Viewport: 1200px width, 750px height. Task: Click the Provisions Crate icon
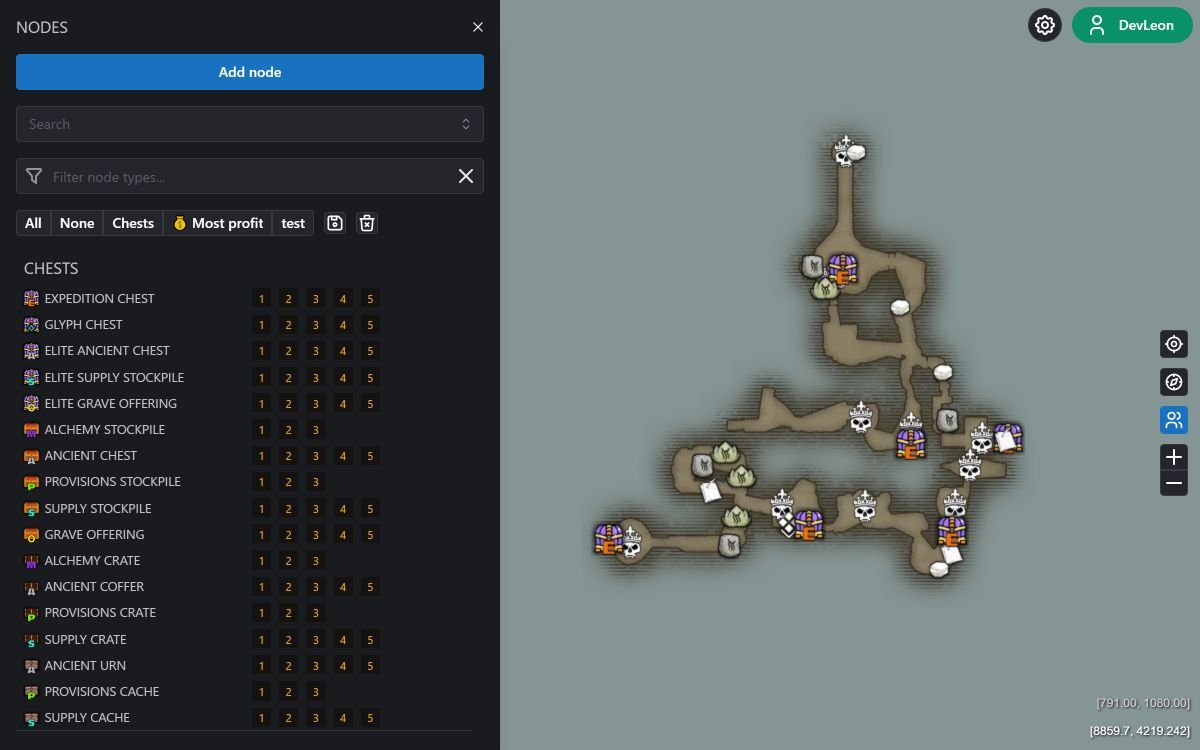pyautogui.click(x=31, y=612)
